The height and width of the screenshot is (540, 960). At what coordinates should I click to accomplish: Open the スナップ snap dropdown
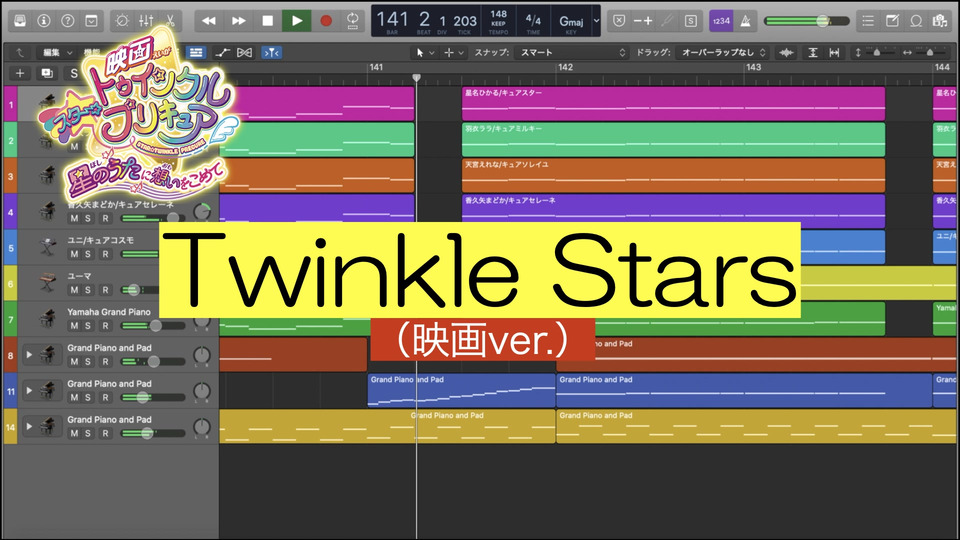[571, 53]
